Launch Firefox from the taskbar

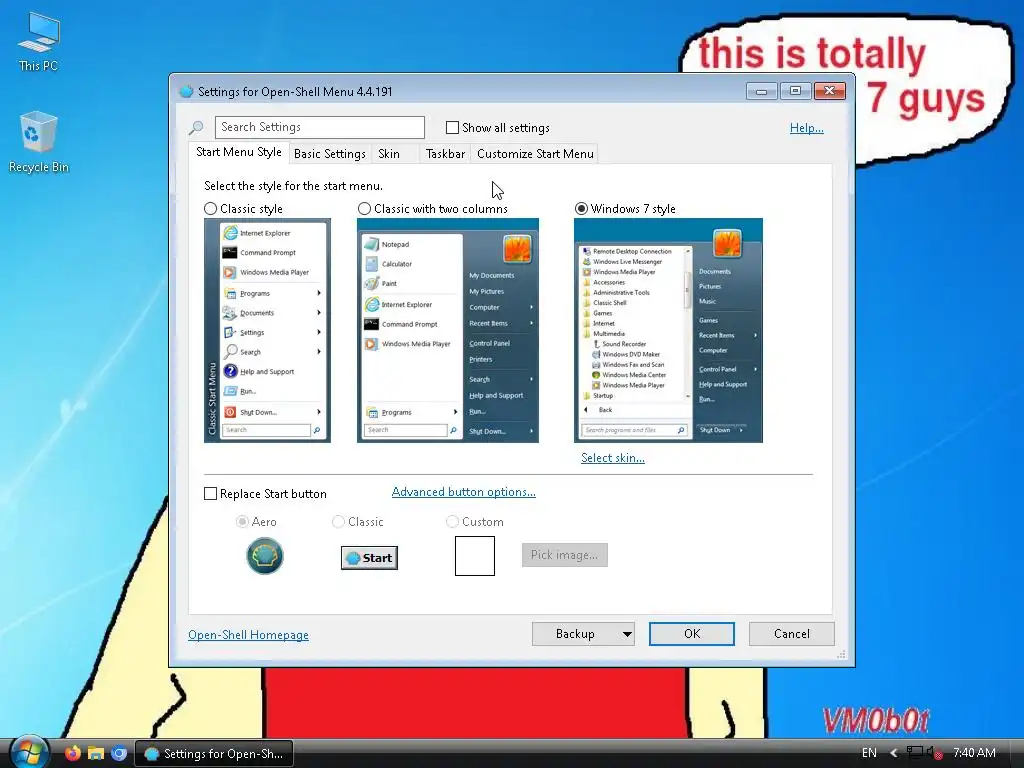click(72, 753)
